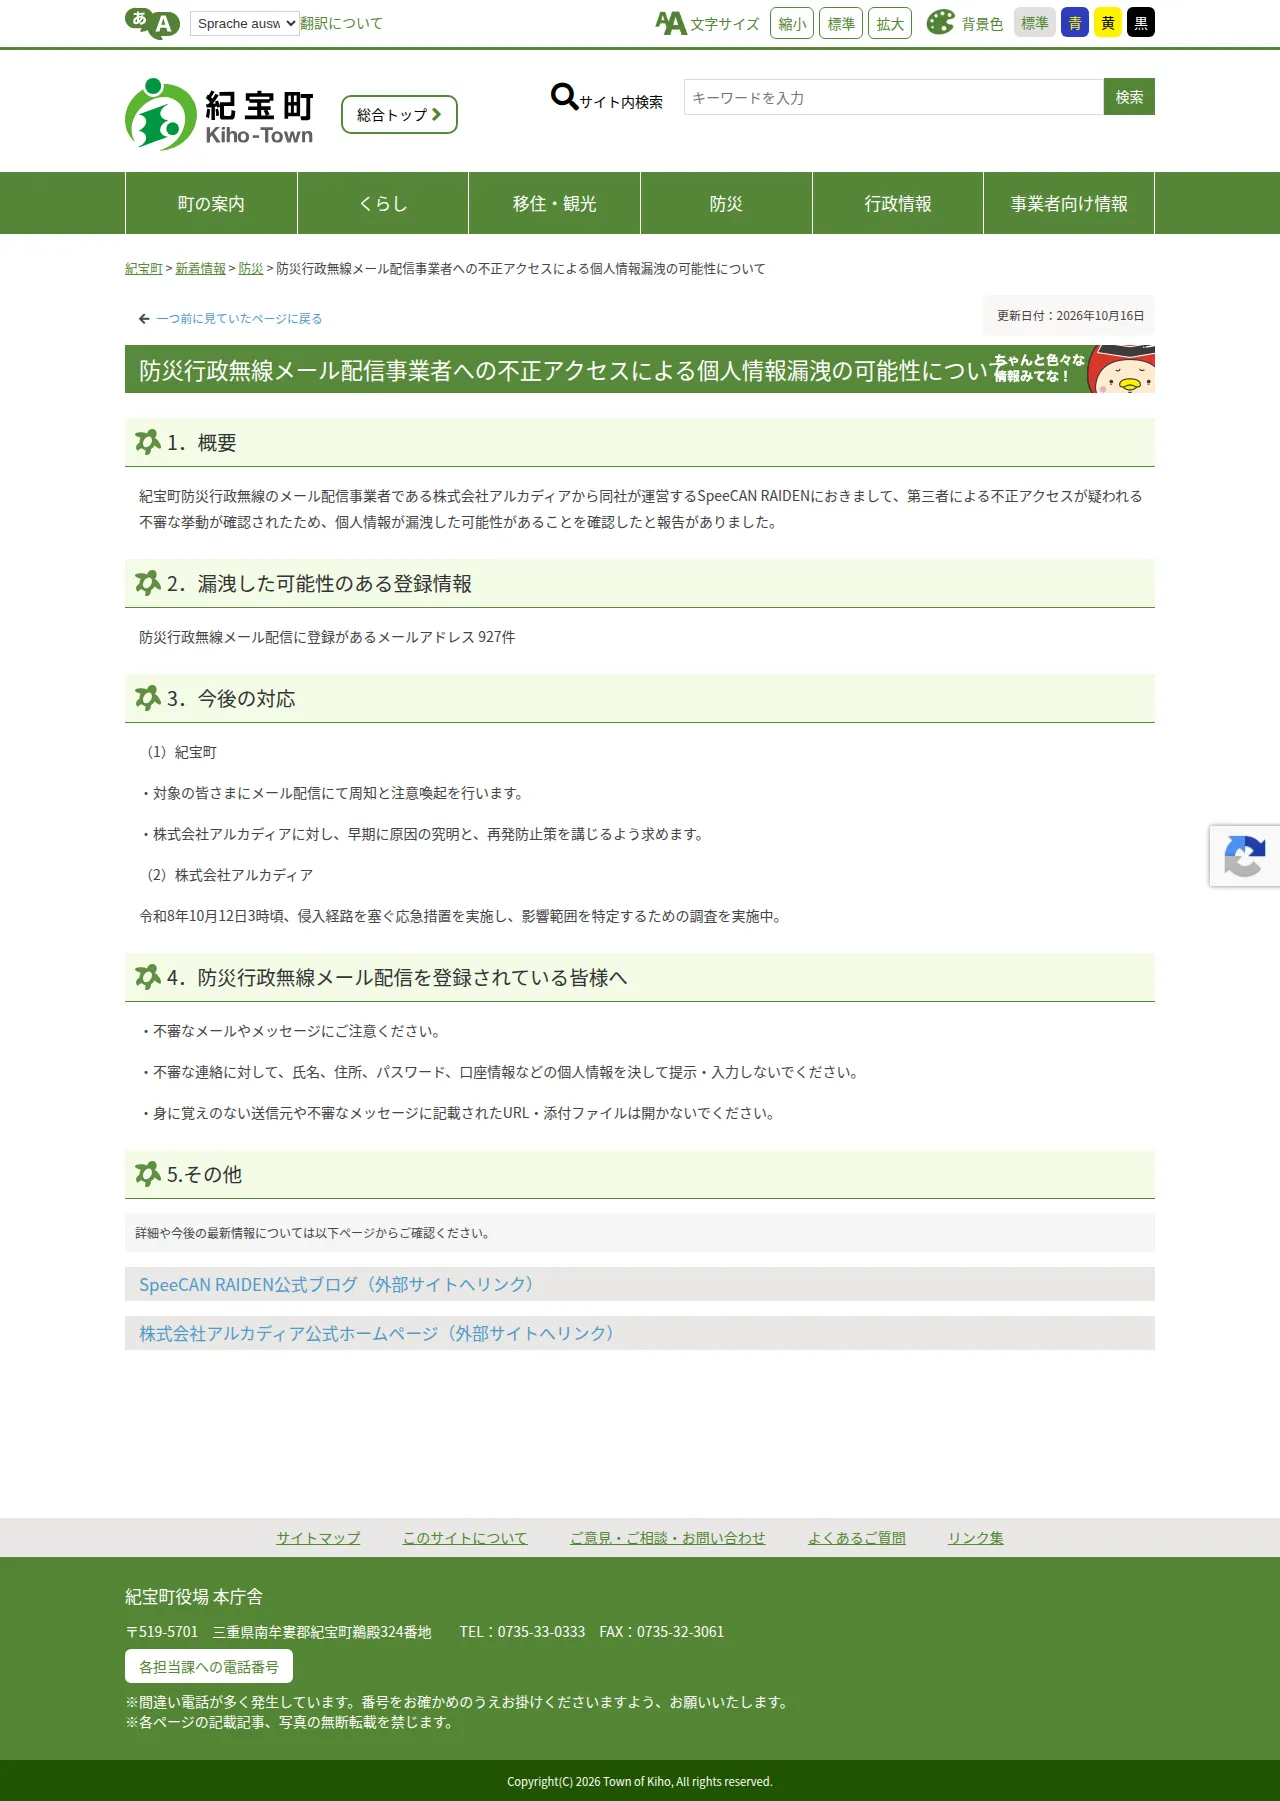This screenshot has width=1280, height=1801.
Task: Click the 総合トップ button
Action: (x=399, y=115)
